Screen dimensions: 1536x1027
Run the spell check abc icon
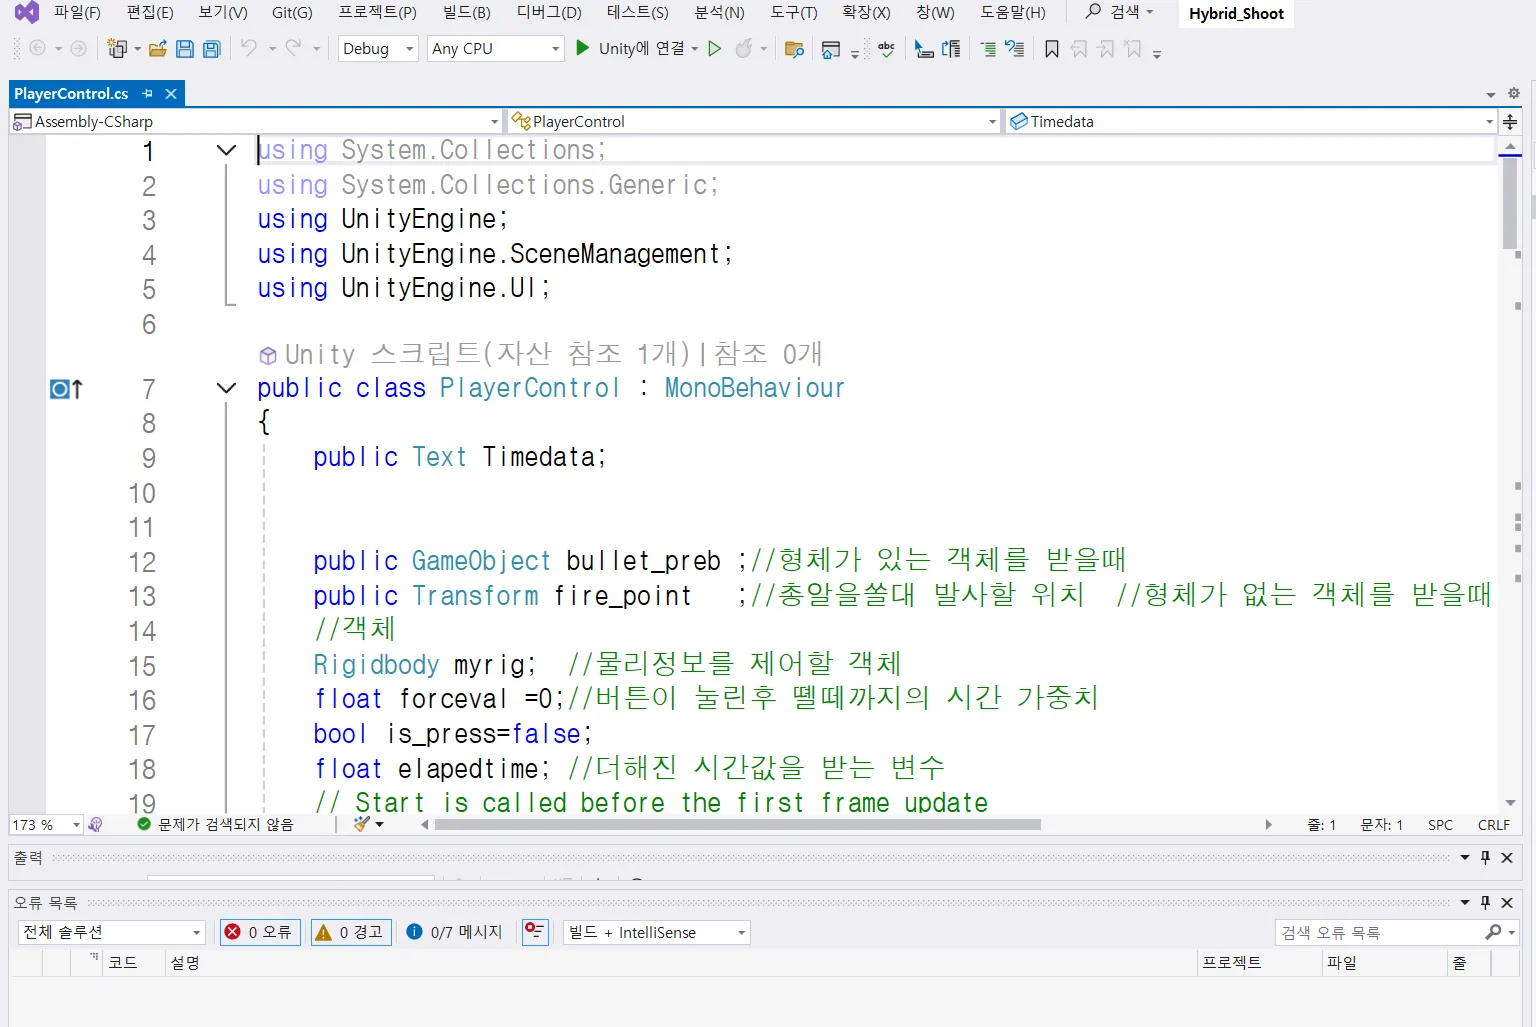pos(885,48)
